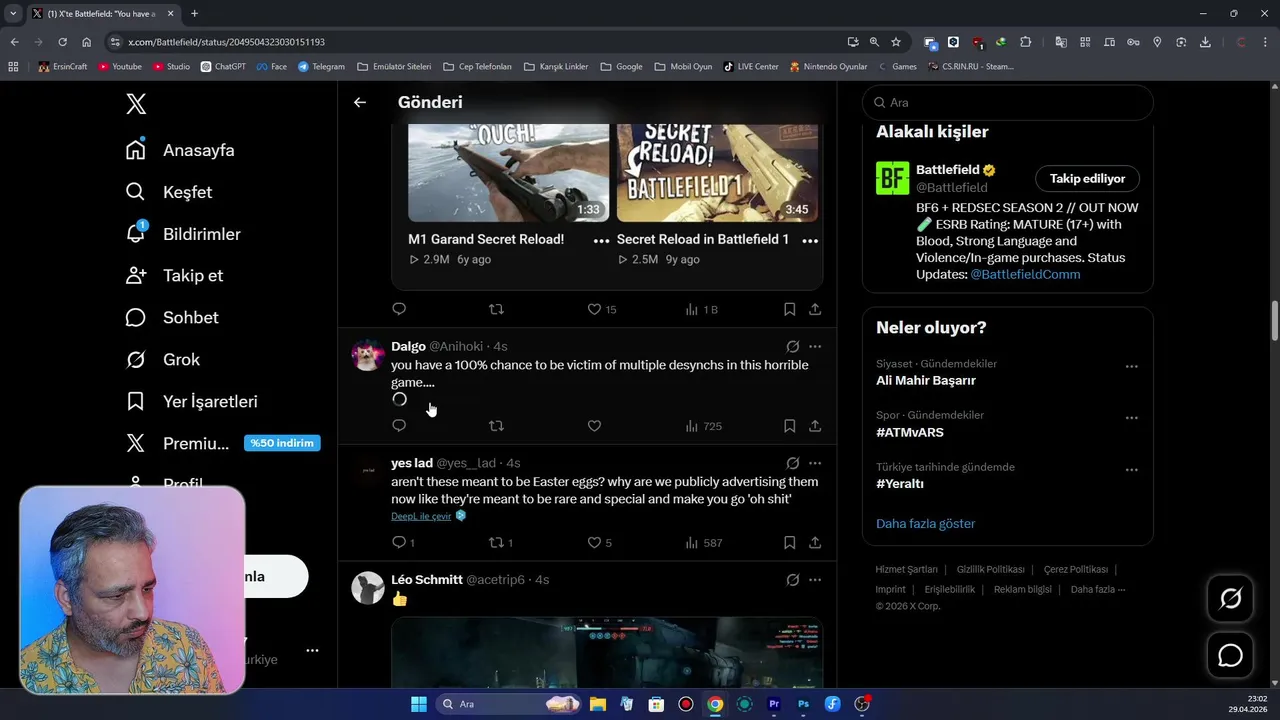The width and height of the screenshot is (1280, 720).
Task: Open floating Grok button
Action: tap(1230, 599)
